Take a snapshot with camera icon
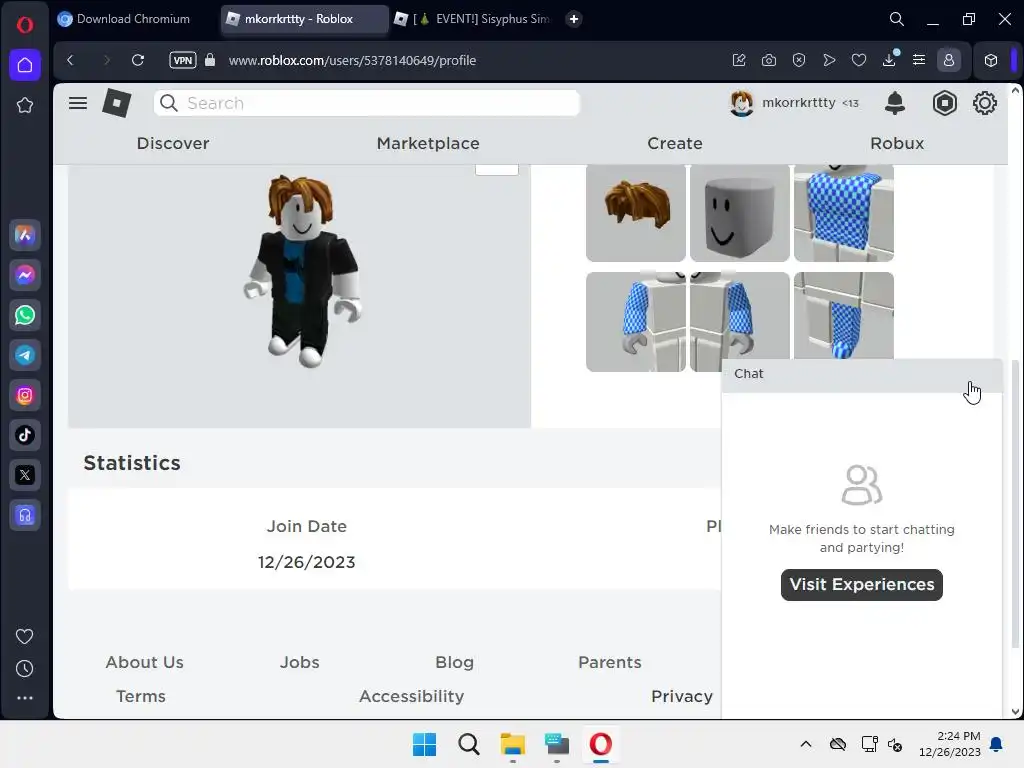 coord(769,60)
